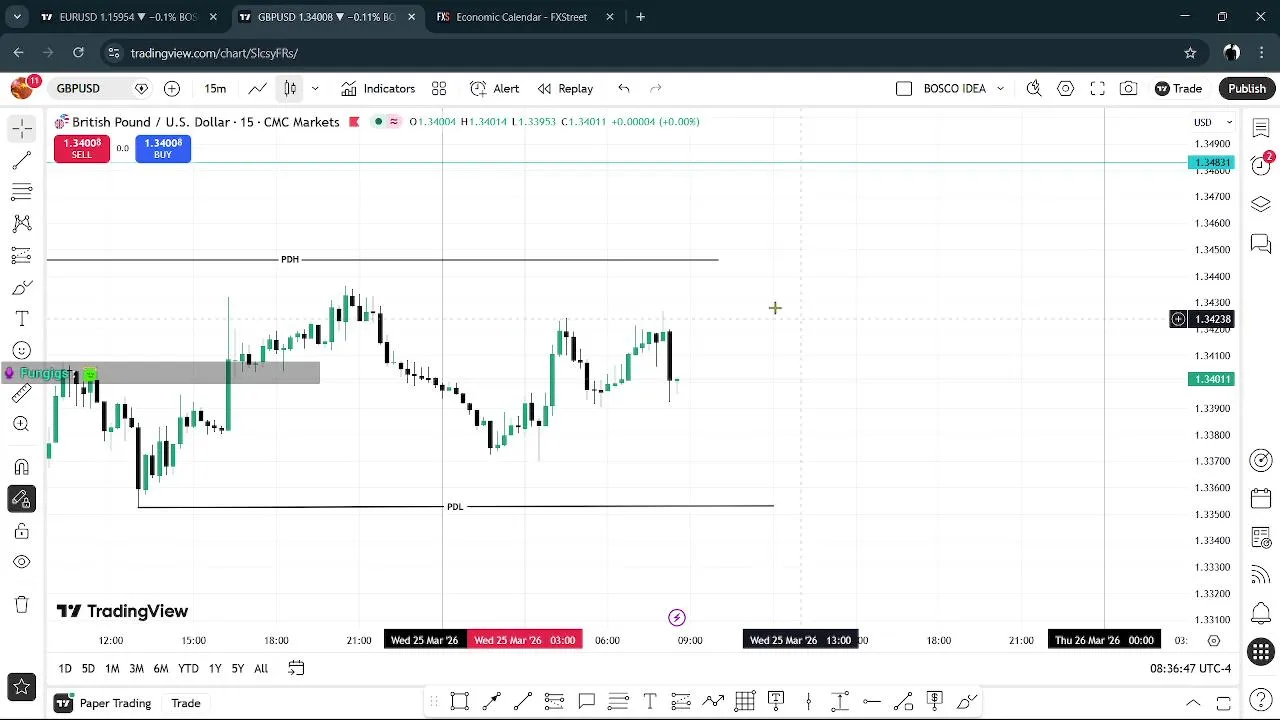Viewport: 1280px width, 720px height.
Task: Open the alerts panel clock icon
Action: [1261, 165]
